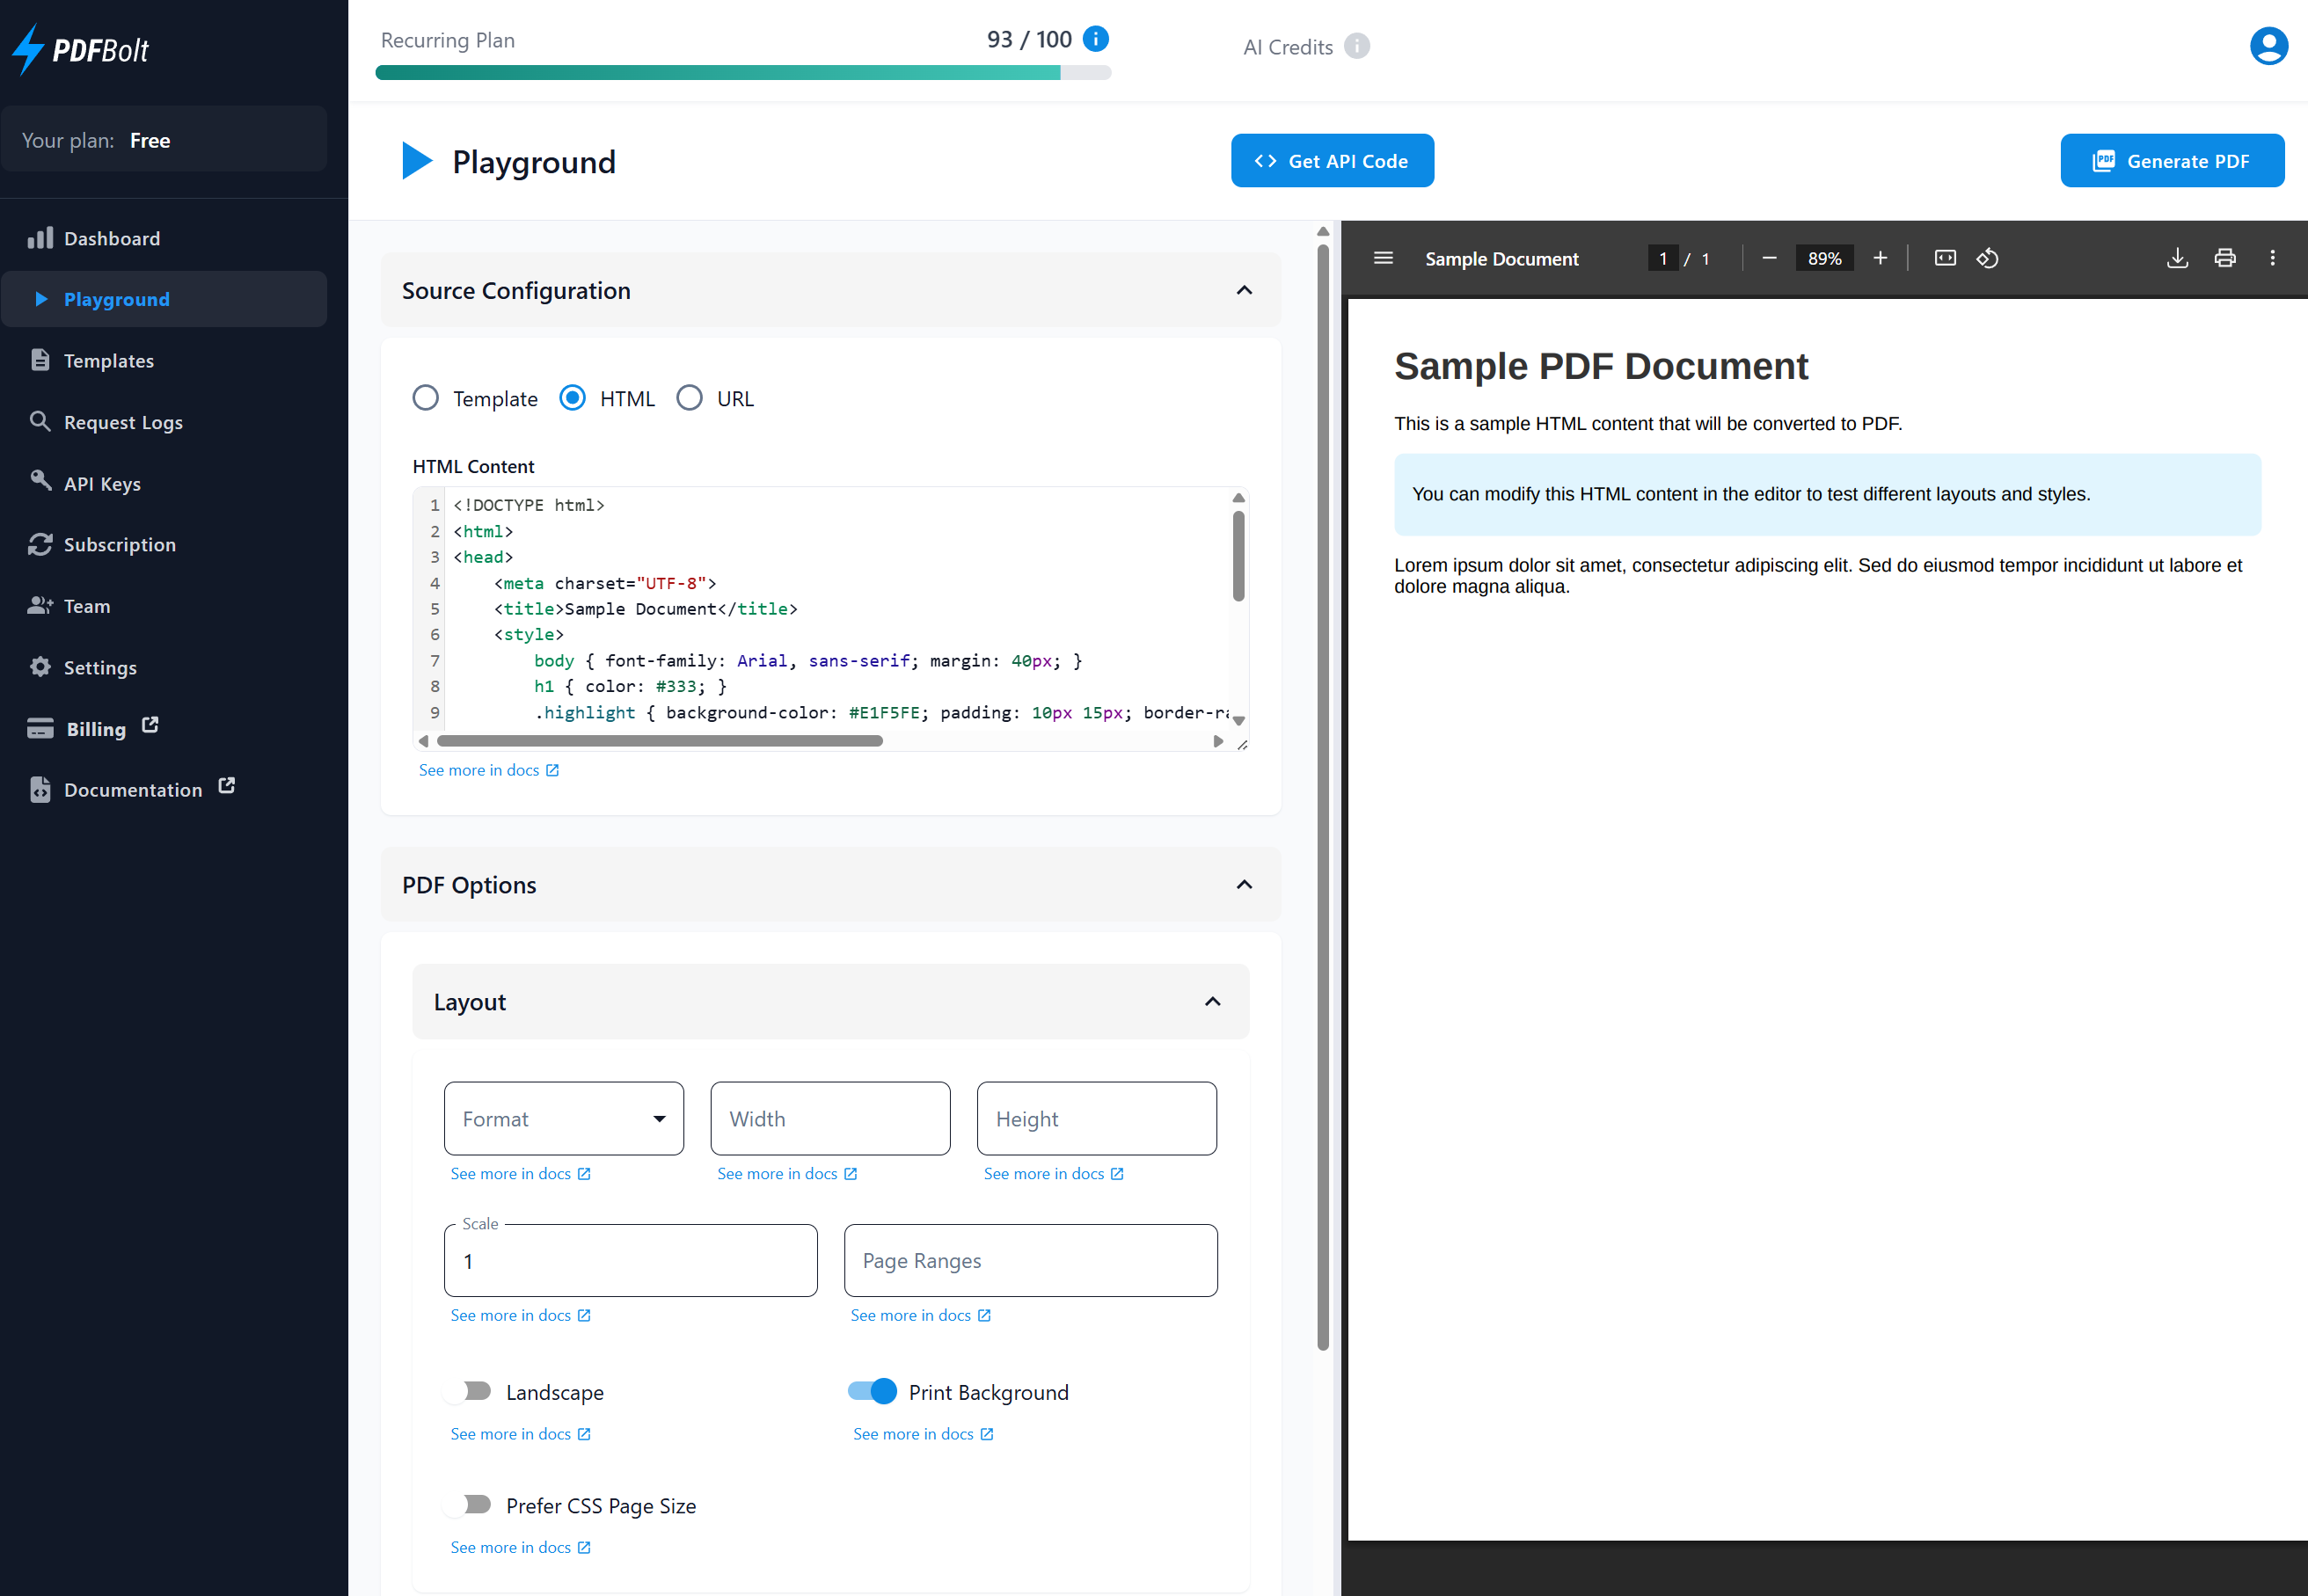Open the Format dropdown

(564, 1118)
